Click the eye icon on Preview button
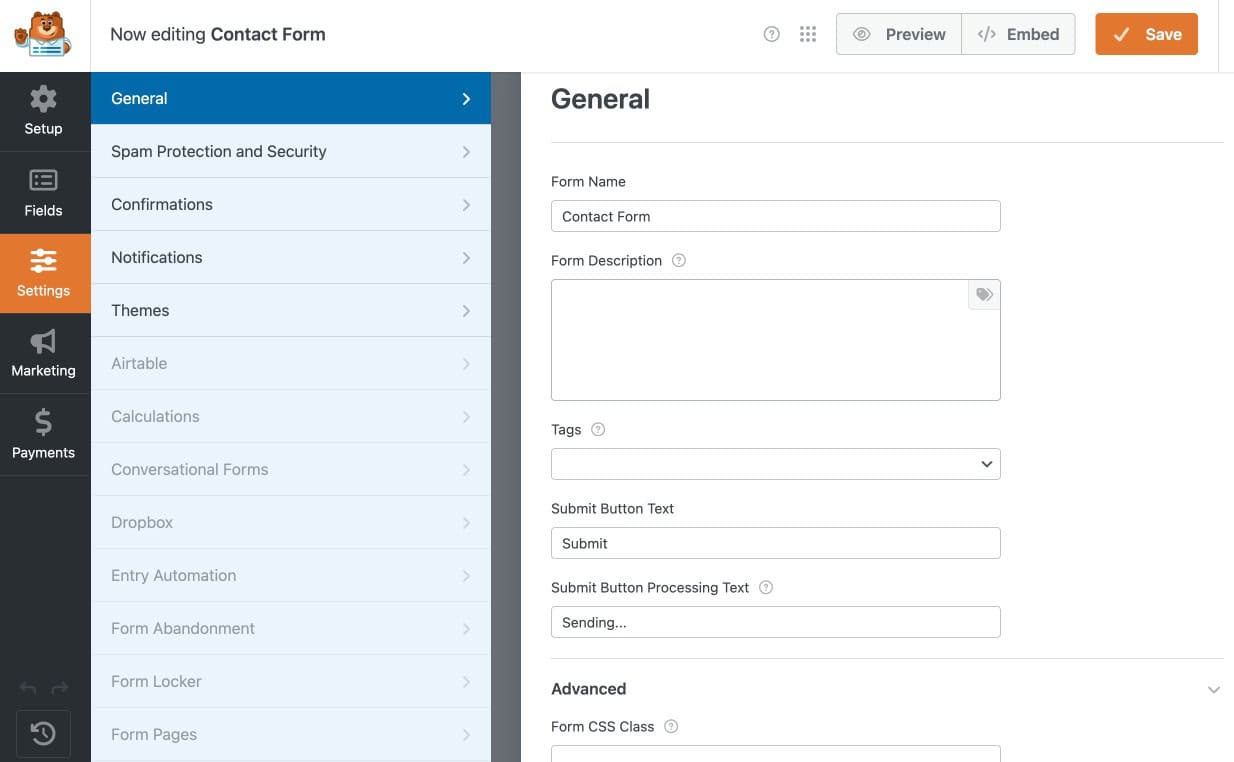This screenshot has height=762, width=1234. (x=861, y=34)
